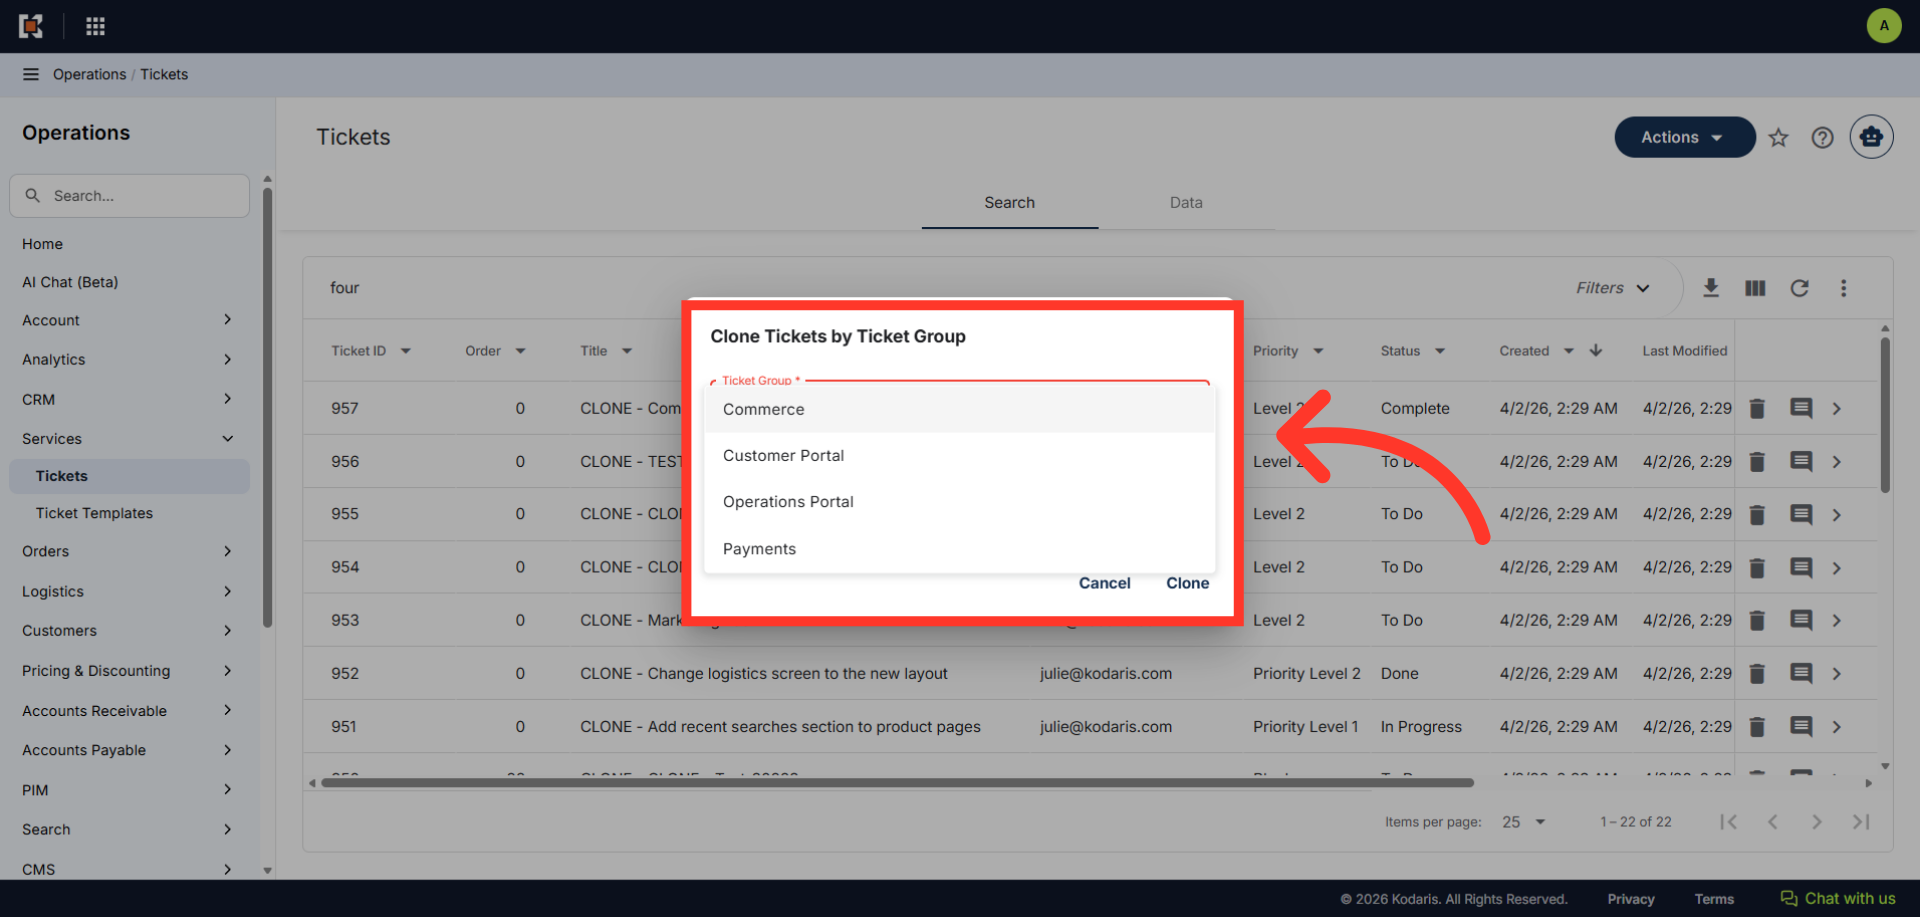Cancel the clone tickets dialog
Screen dimensions: 1920x917
point(1104,583)
